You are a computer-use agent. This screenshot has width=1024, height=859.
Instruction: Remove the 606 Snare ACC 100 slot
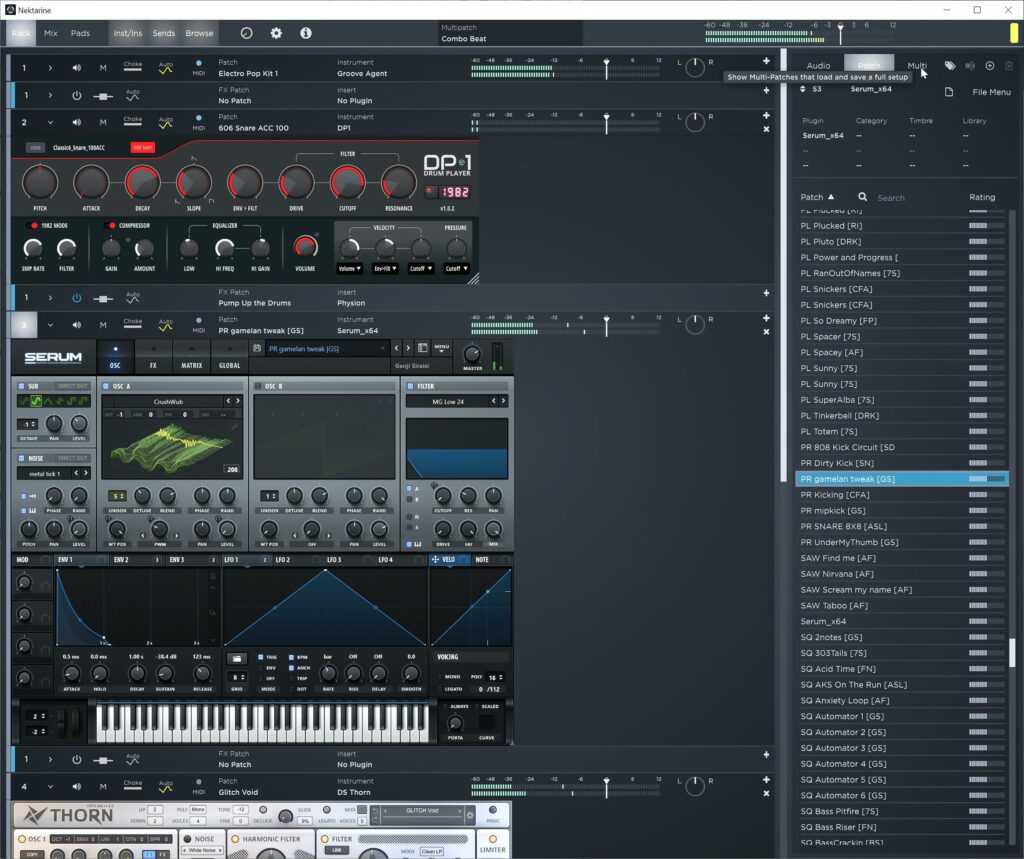(x=766, y=129)
